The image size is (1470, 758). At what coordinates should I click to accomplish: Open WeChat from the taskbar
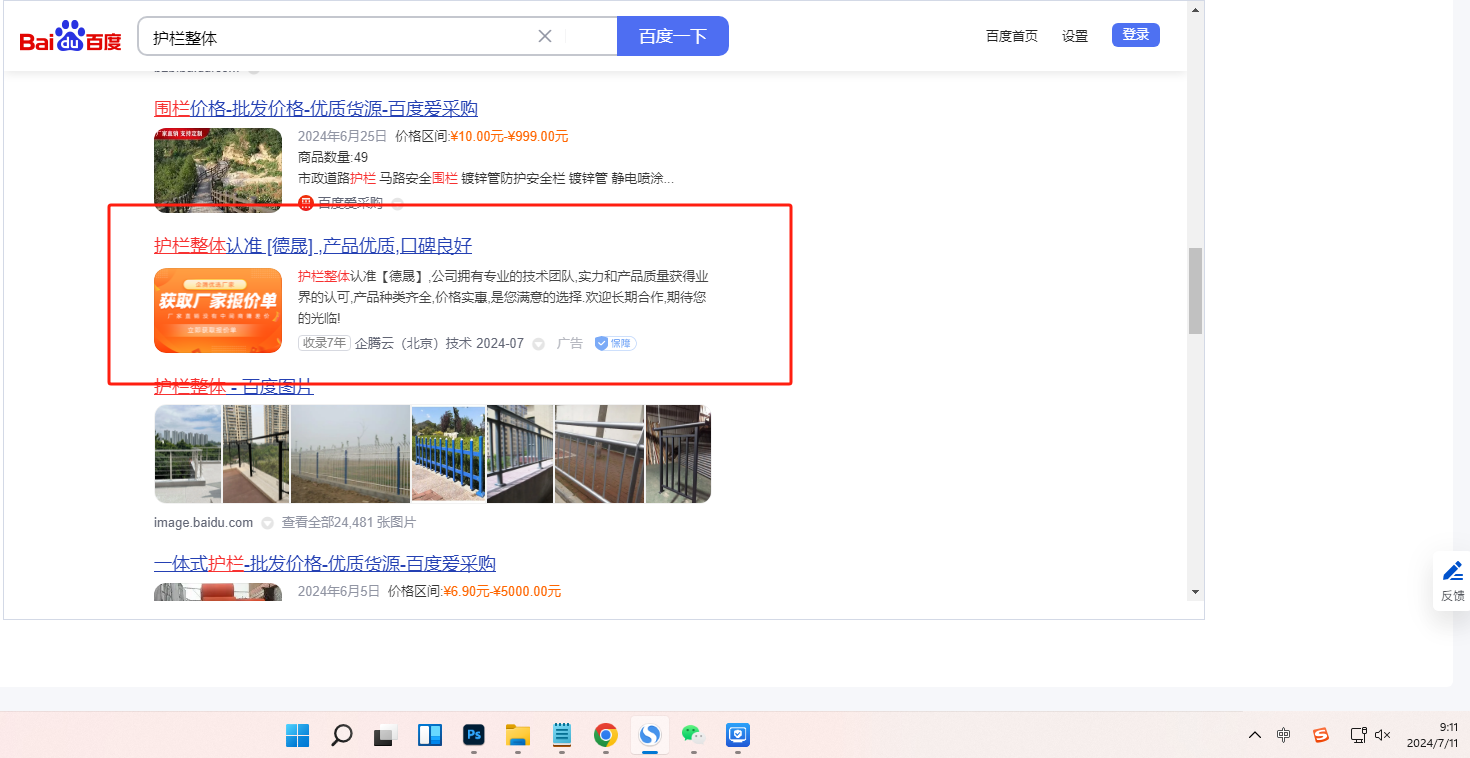click(x=692, y=736)
